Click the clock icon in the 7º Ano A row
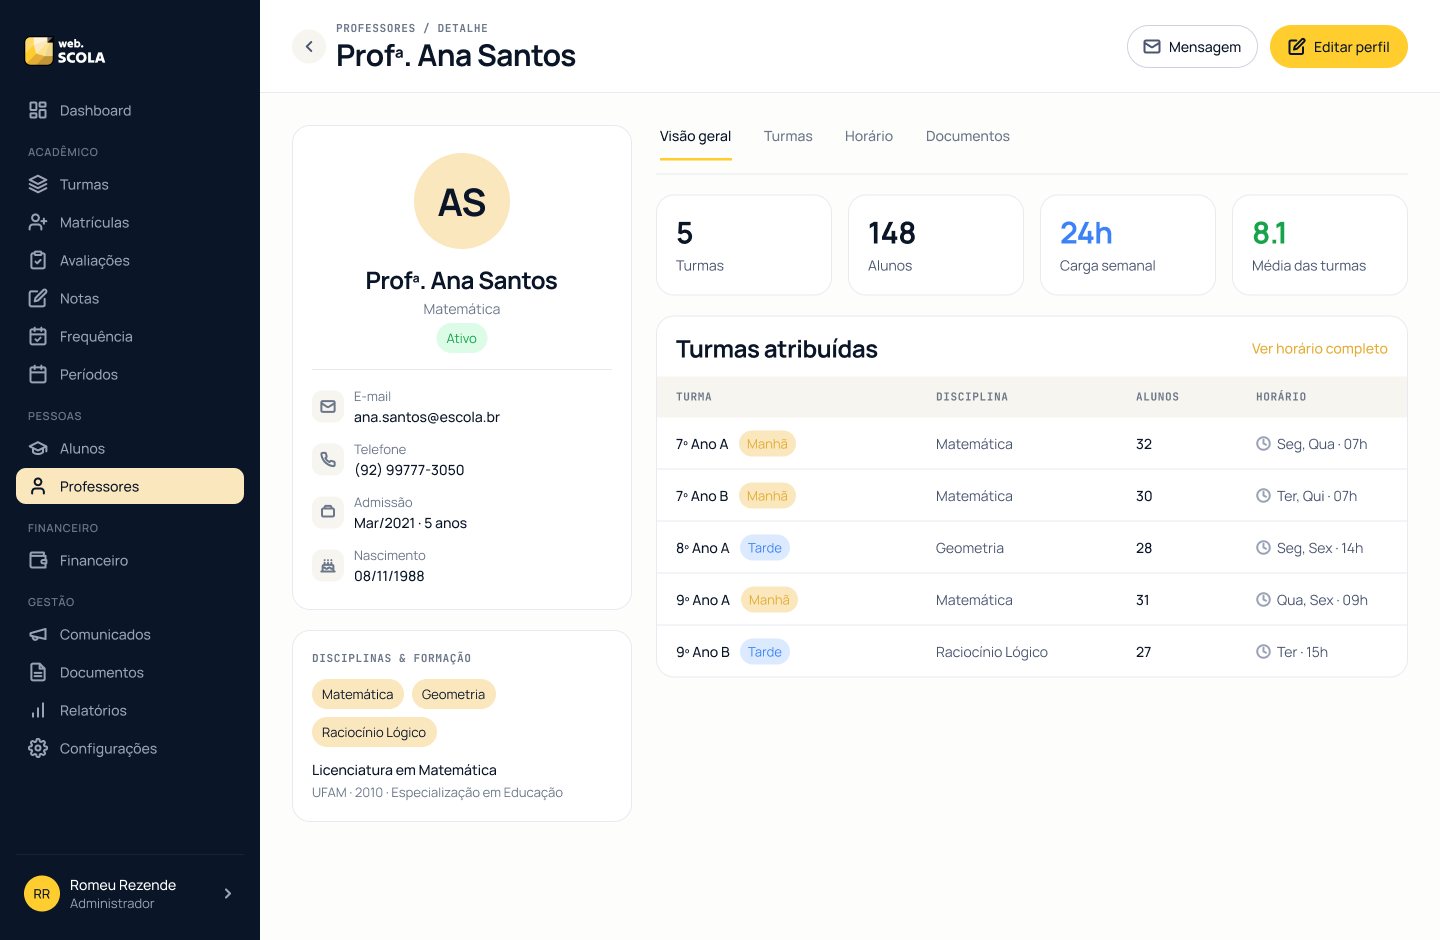1440x940 pixels. click(x=1263, y=444)
